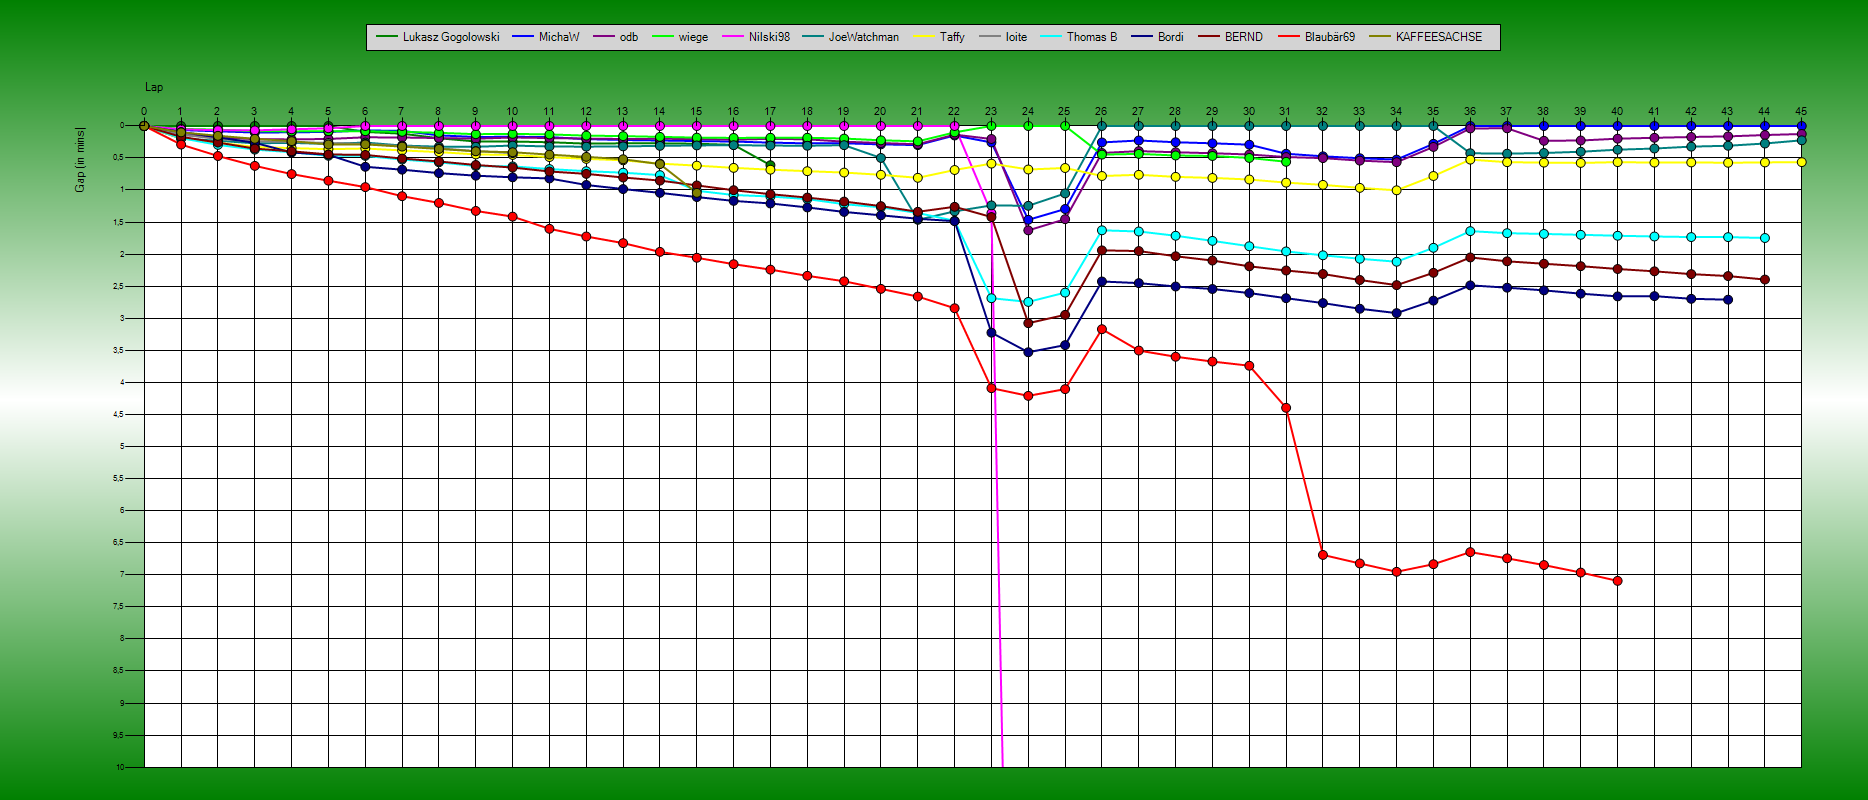Click Thomas B cyan point at lap 24

[1028, 302]
